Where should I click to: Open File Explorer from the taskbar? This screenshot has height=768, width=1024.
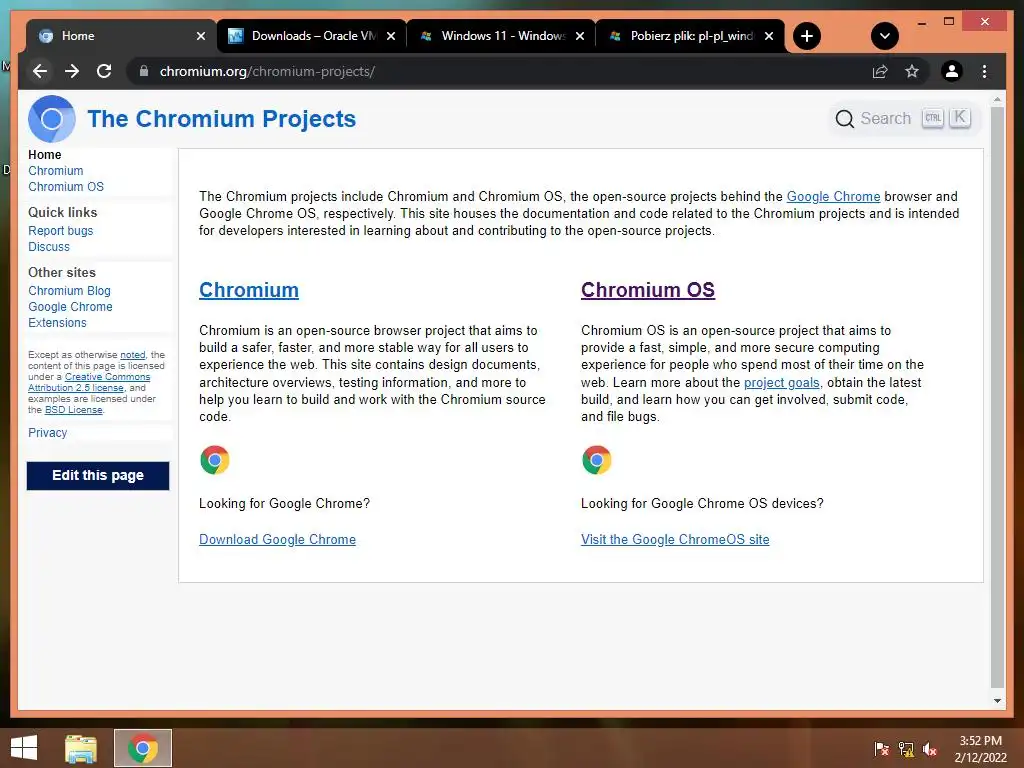point(81,748)
